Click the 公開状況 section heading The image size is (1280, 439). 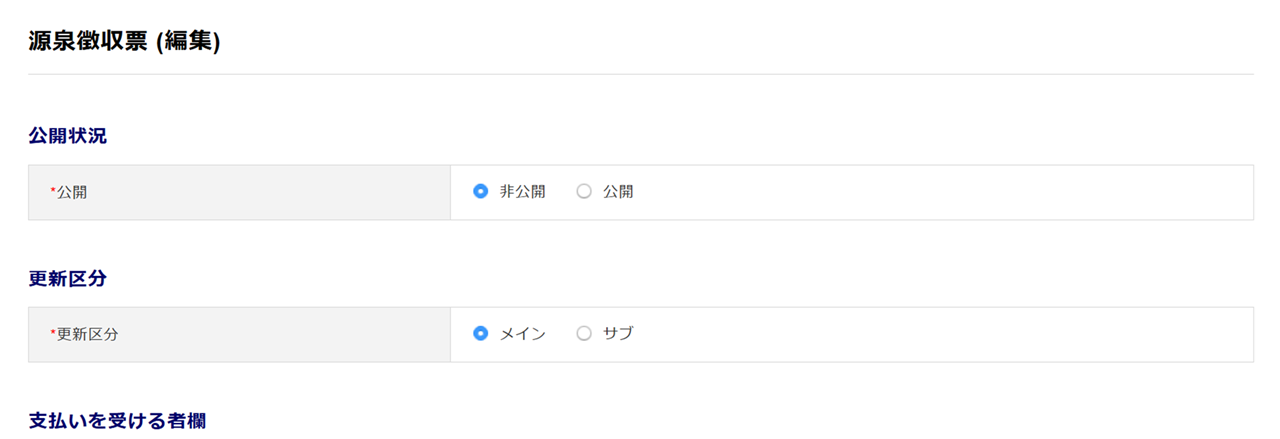point(67,136)
